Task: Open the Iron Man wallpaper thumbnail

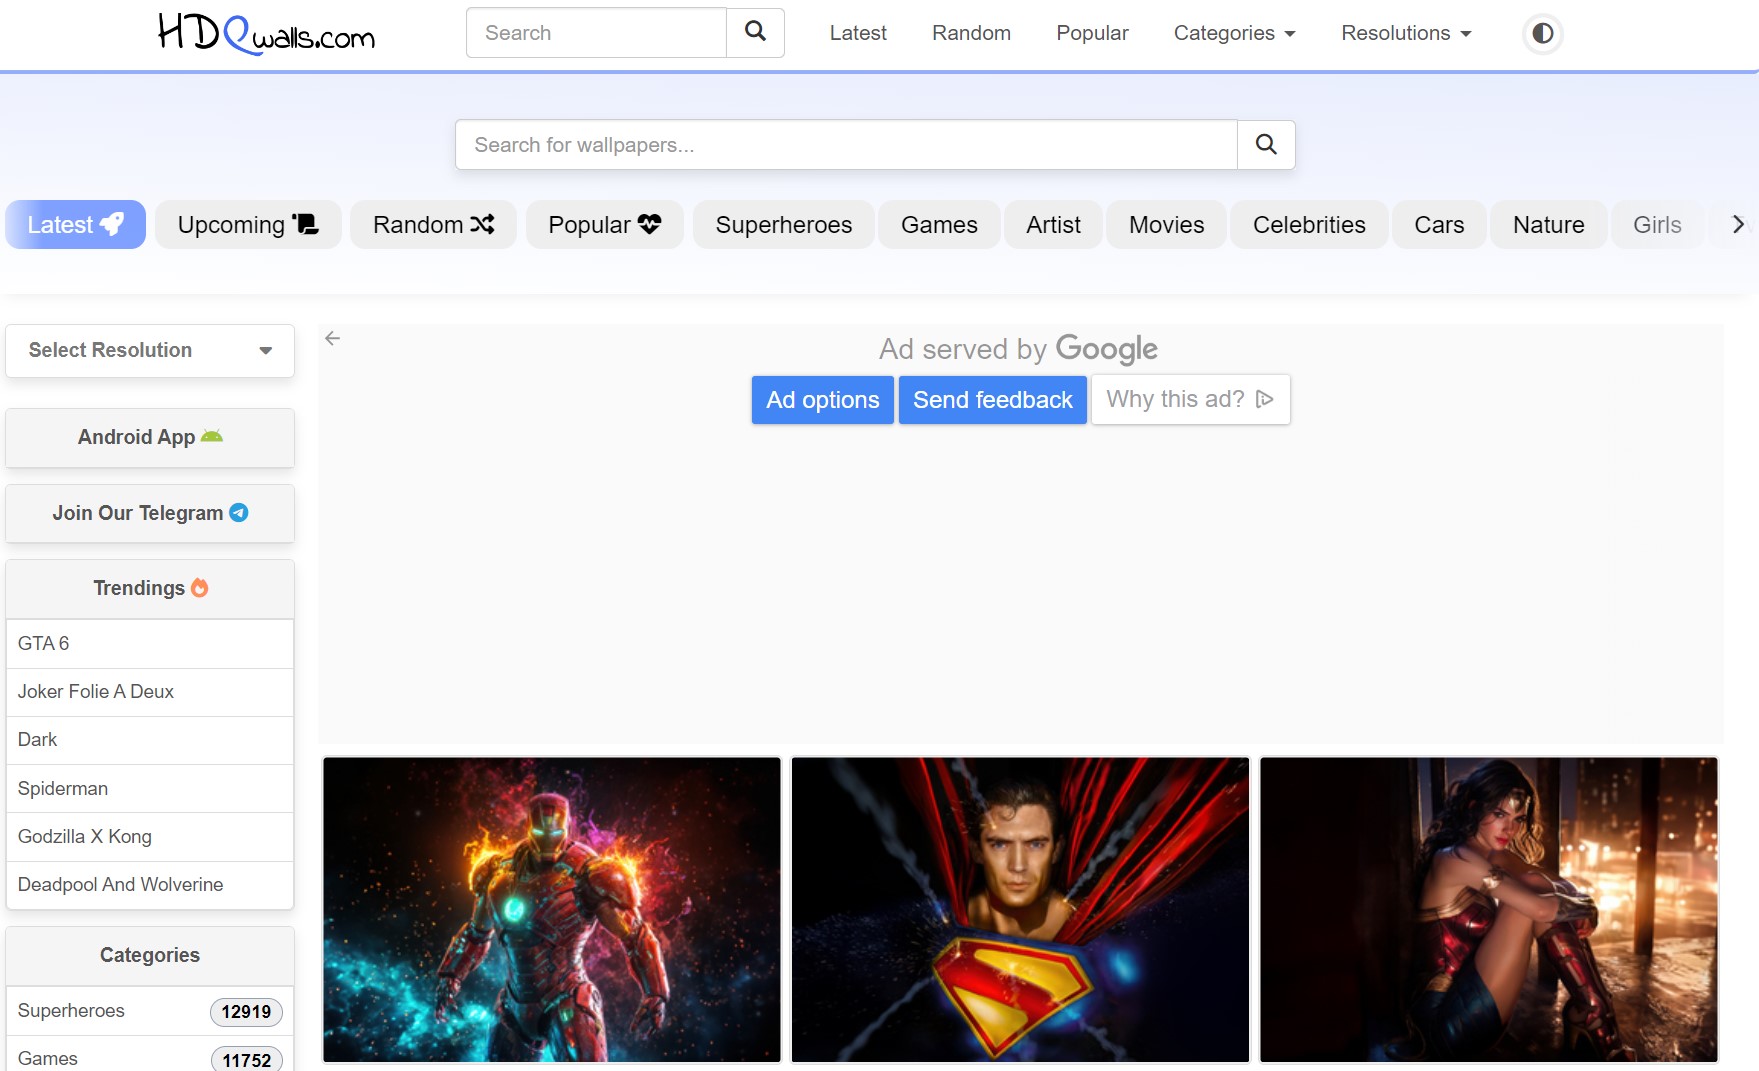Action: [x=552, y=910]
